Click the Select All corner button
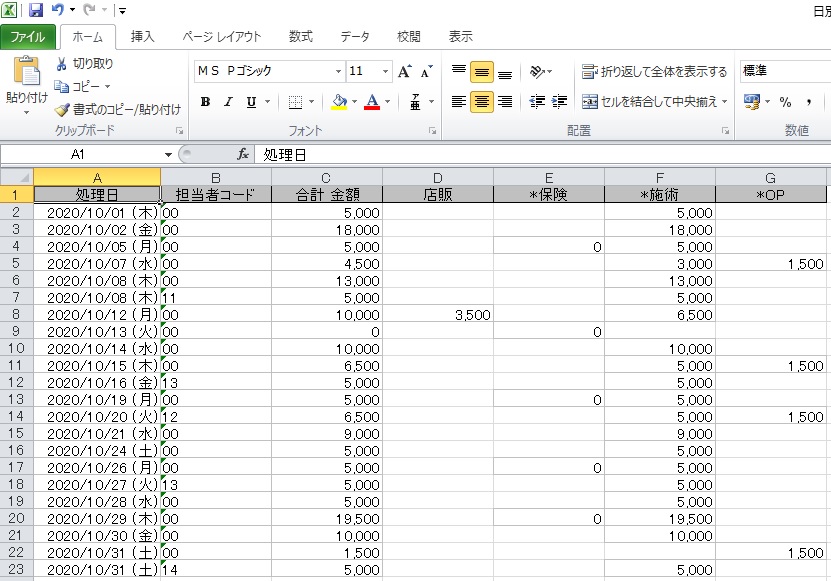The width and height of the screenshot is (831, 581). tap(16, 177)
